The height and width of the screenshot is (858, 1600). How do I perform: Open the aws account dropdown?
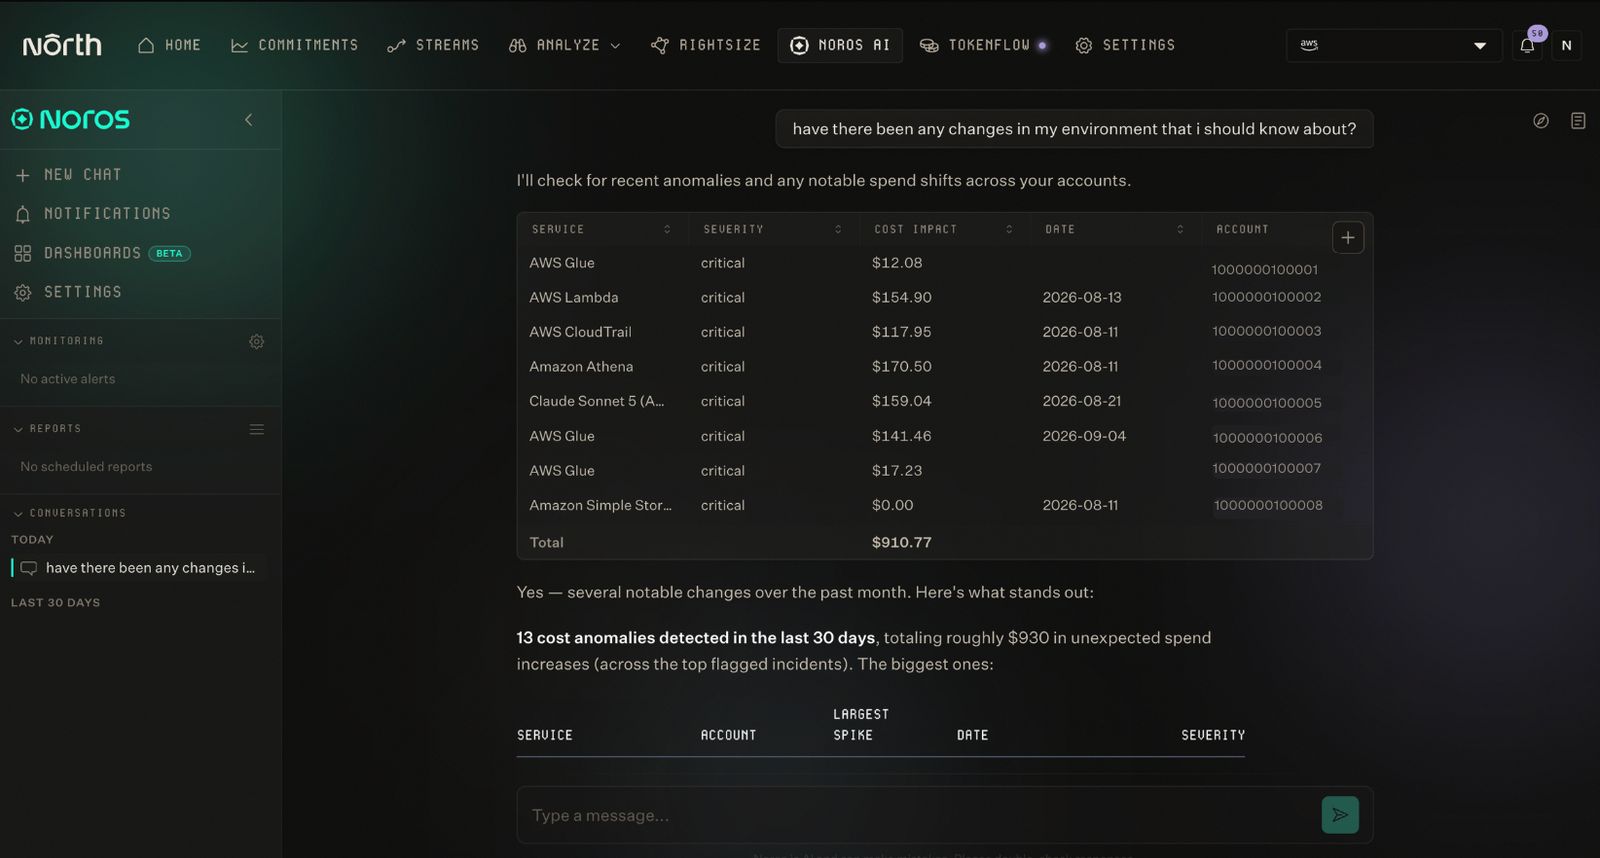coord(1393,45)
